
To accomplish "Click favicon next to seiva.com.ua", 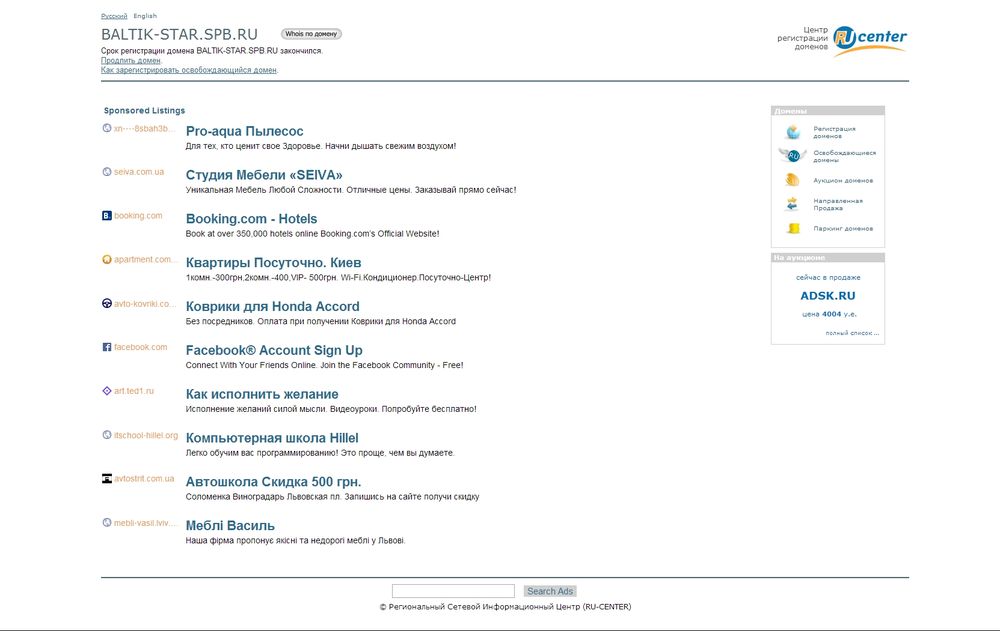I will [107, 172].
